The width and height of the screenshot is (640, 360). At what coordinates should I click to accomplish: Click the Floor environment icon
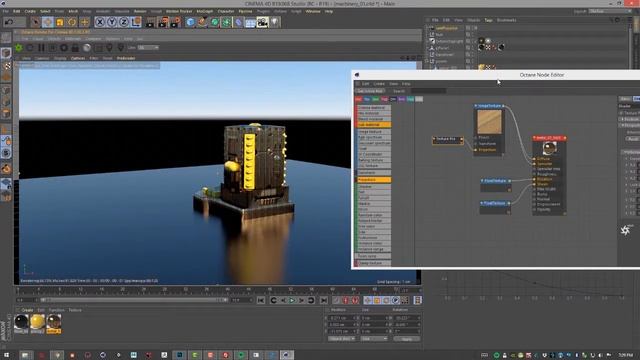tap(251, 22)
